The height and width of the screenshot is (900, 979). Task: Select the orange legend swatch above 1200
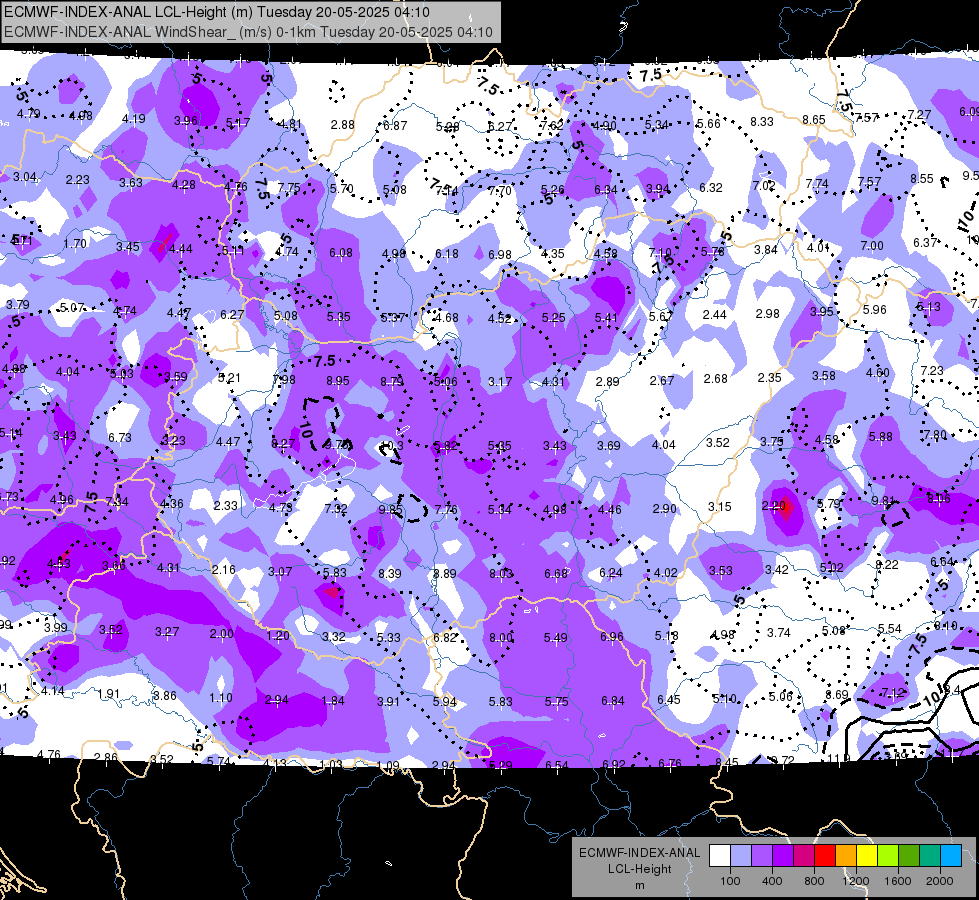point(846,856)
